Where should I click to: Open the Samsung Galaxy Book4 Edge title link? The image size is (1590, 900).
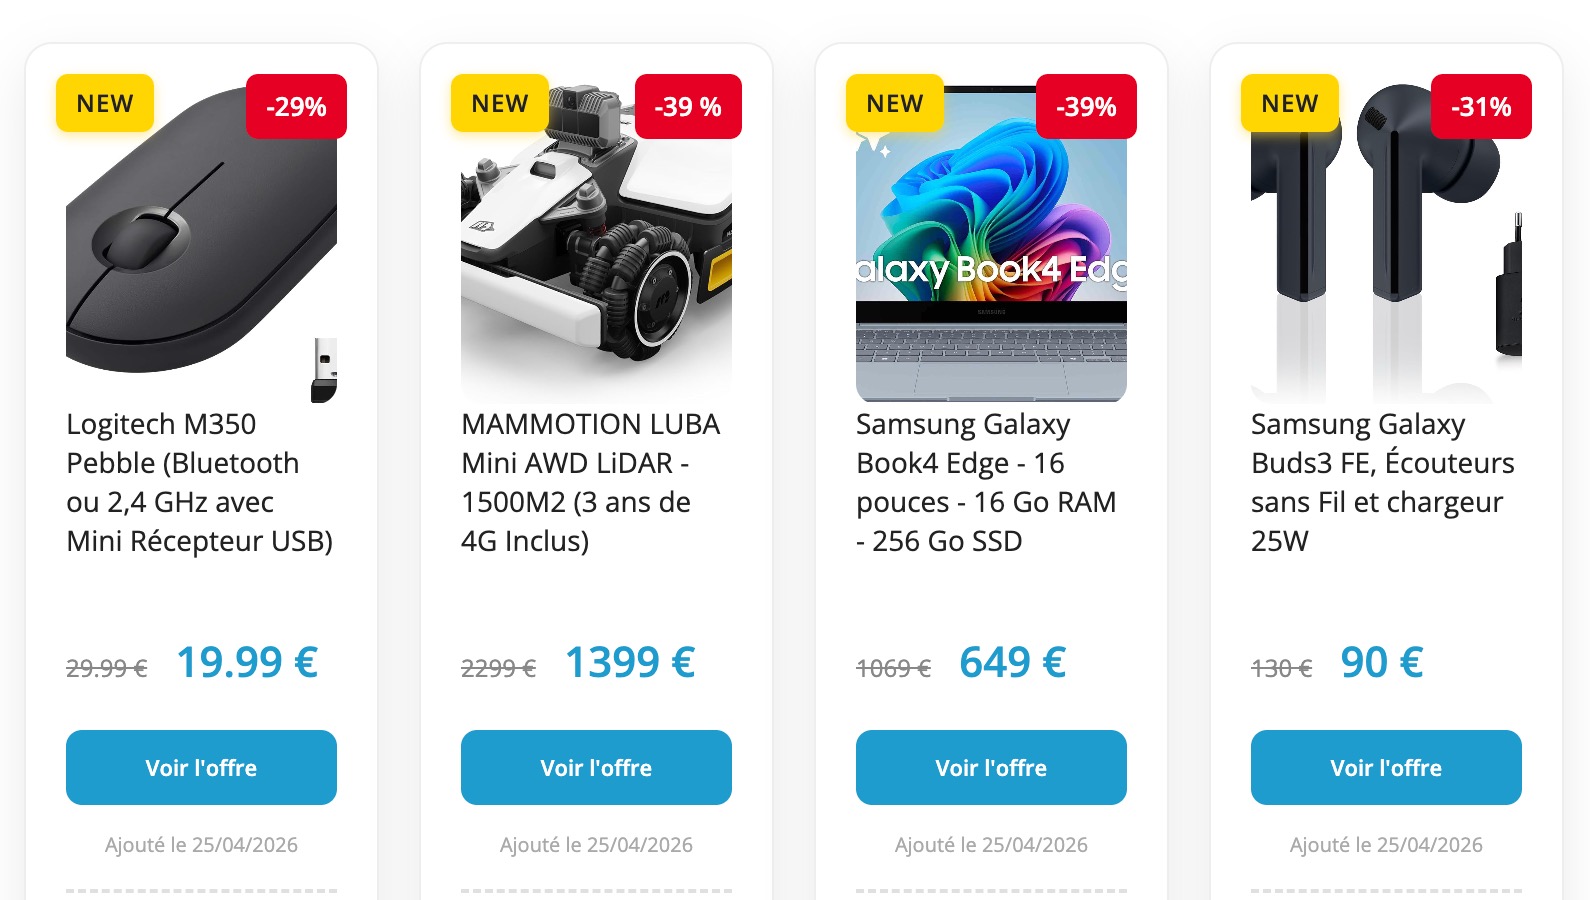tap(986, 482)
